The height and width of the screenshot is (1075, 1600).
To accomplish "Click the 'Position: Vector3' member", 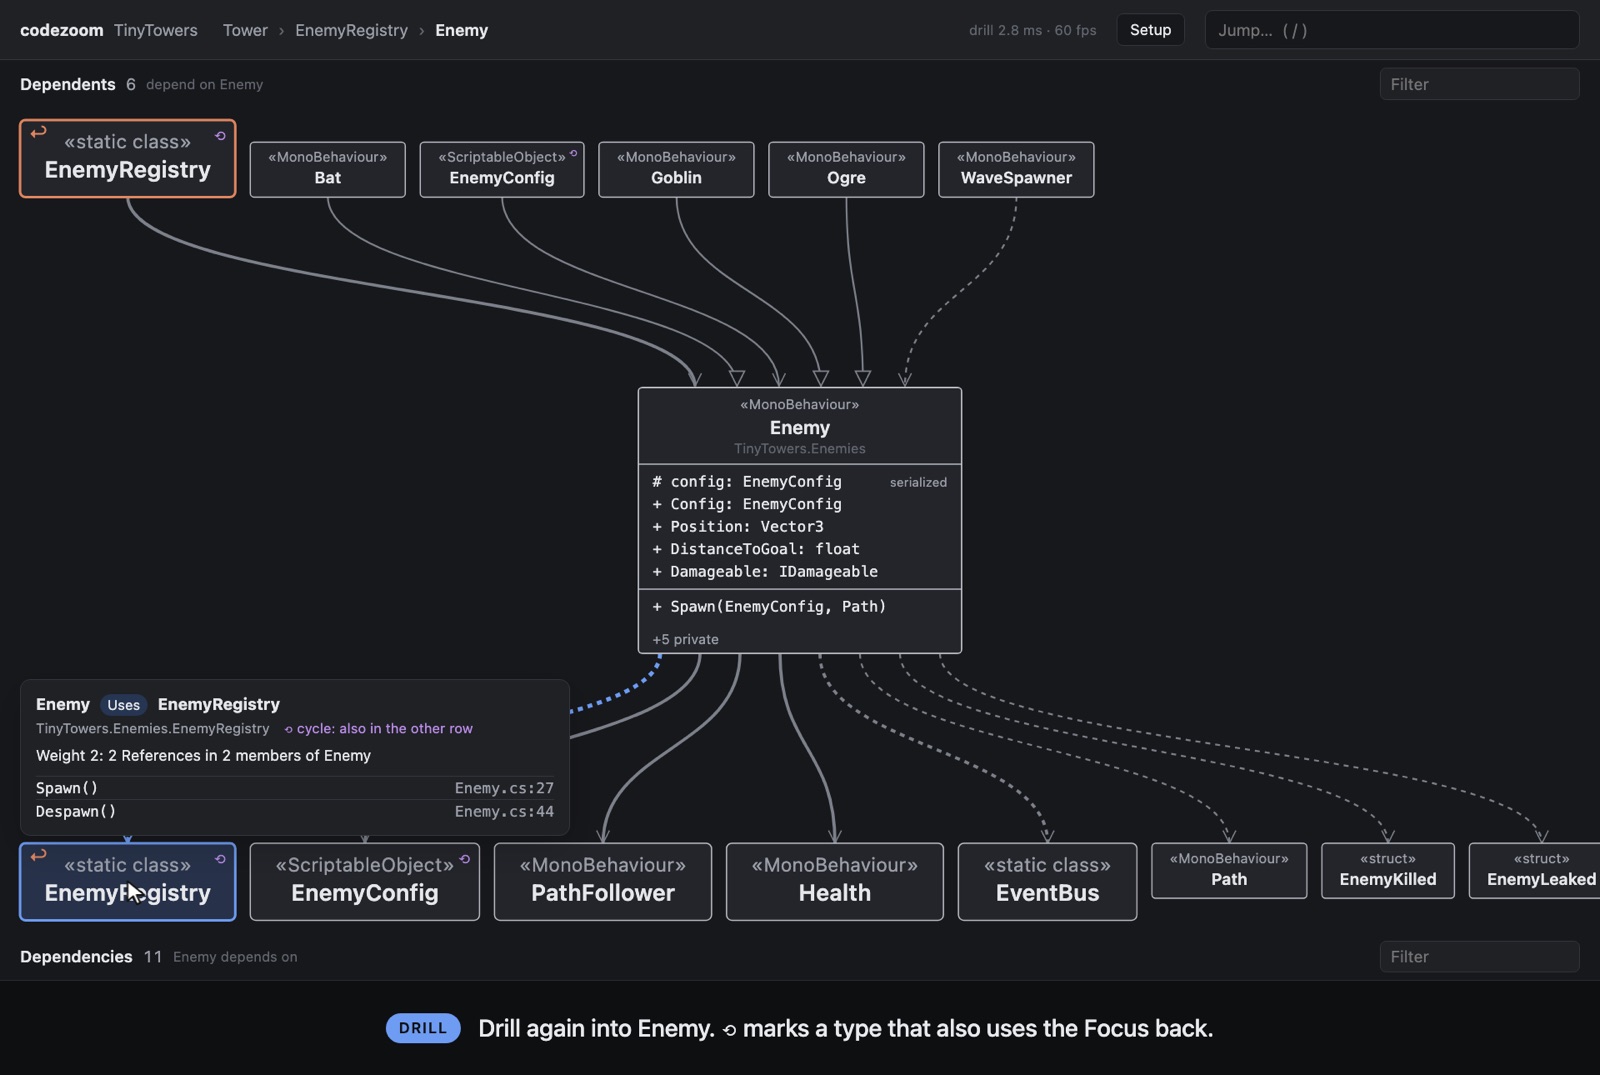I will 747,527.
